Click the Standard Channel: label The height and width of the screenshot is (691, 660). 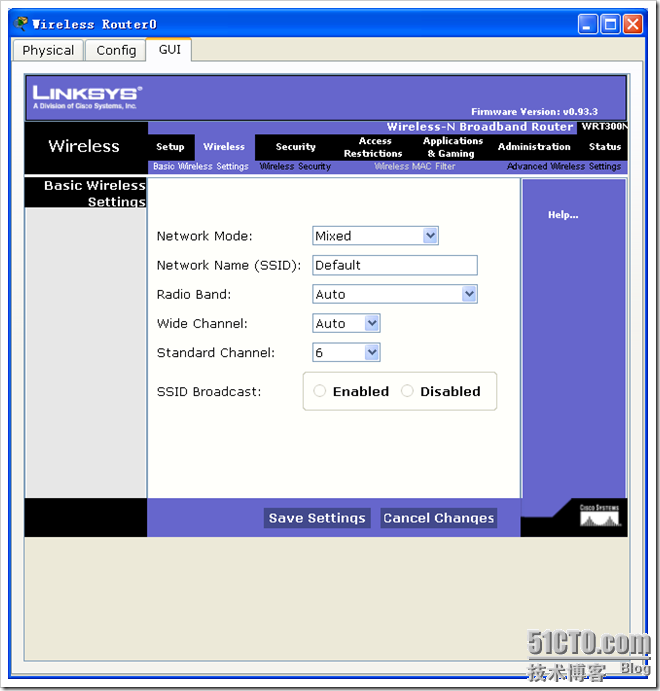[215, 353]
